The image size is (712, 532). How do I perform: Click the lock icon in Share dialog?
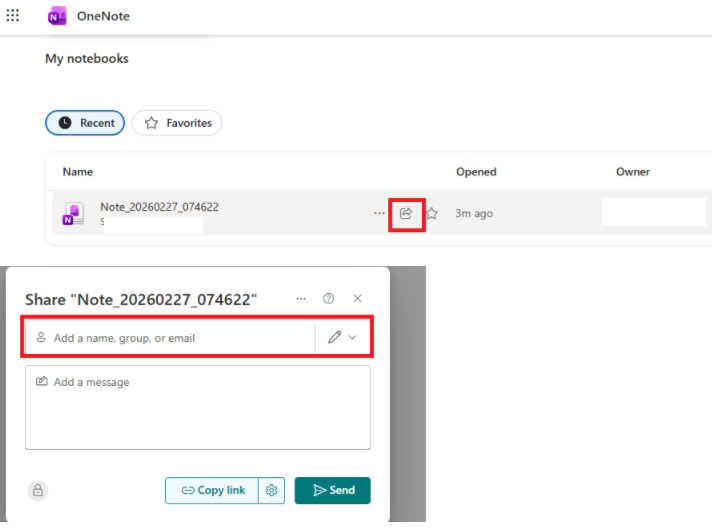[x=38, y=490]
